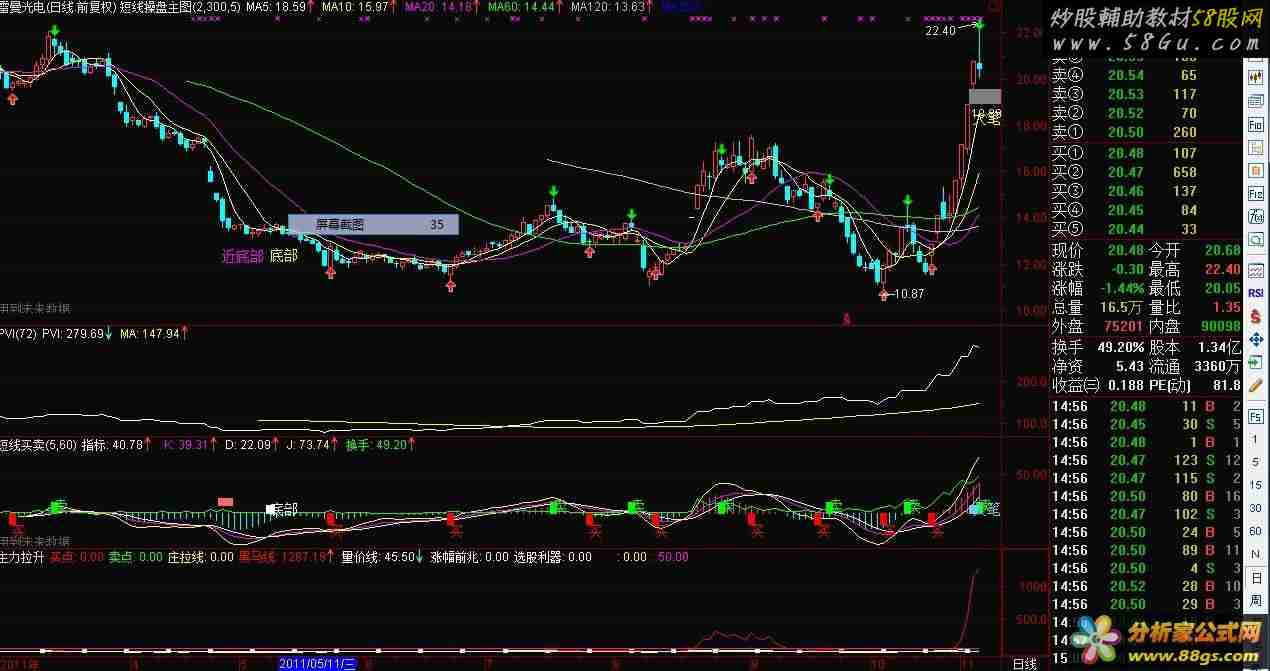Click the 买② 20.47 bid row
1270x671 pixels.
tap(1143, 172)
